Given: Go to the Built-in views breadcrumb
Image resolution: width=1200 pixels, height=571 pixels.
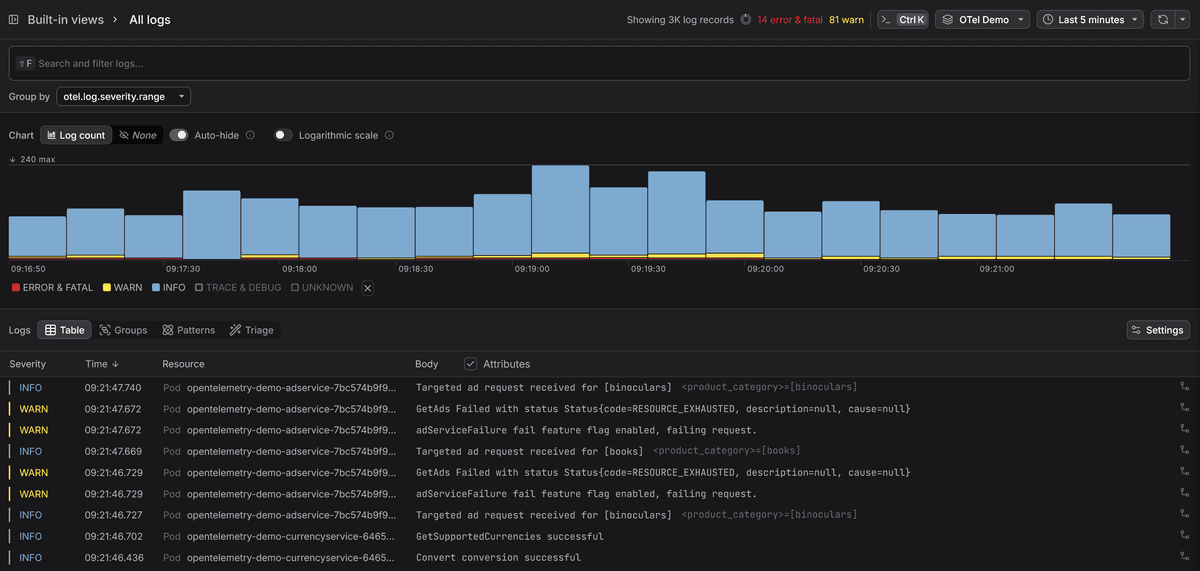Looking at the screenshot, I should [x=65, y=19].
